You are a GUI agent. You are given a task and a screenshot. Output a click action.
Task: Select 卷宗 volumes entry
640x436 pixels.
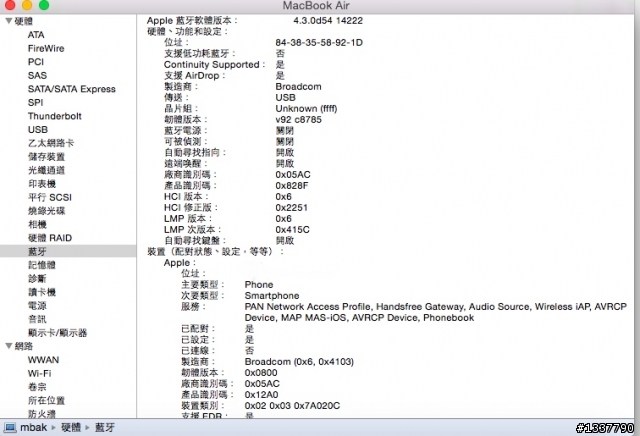pyautogui.click(x=37, y=387)
